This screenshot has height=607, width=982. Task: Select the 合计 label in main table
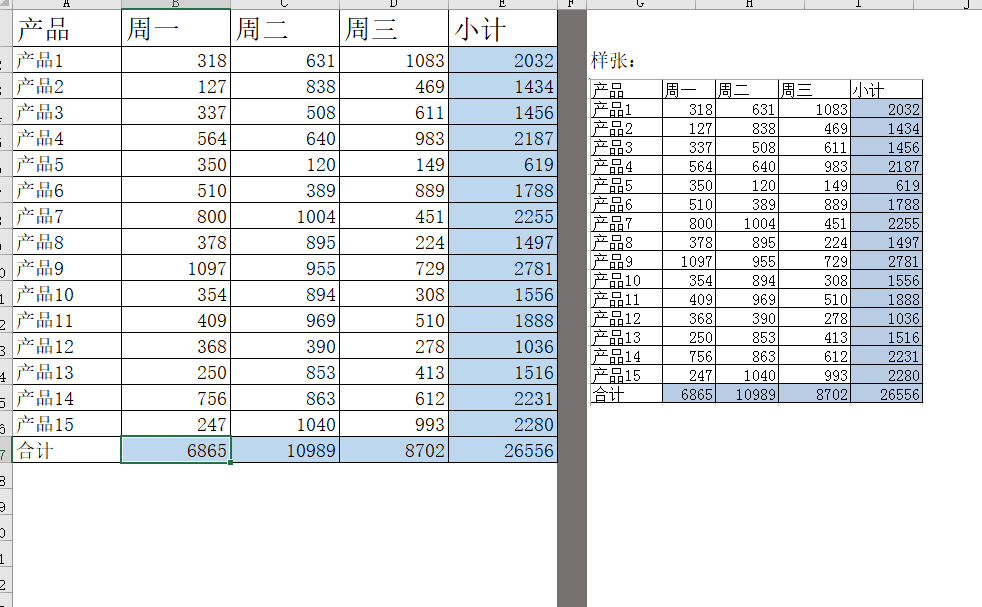click(67, 450)
